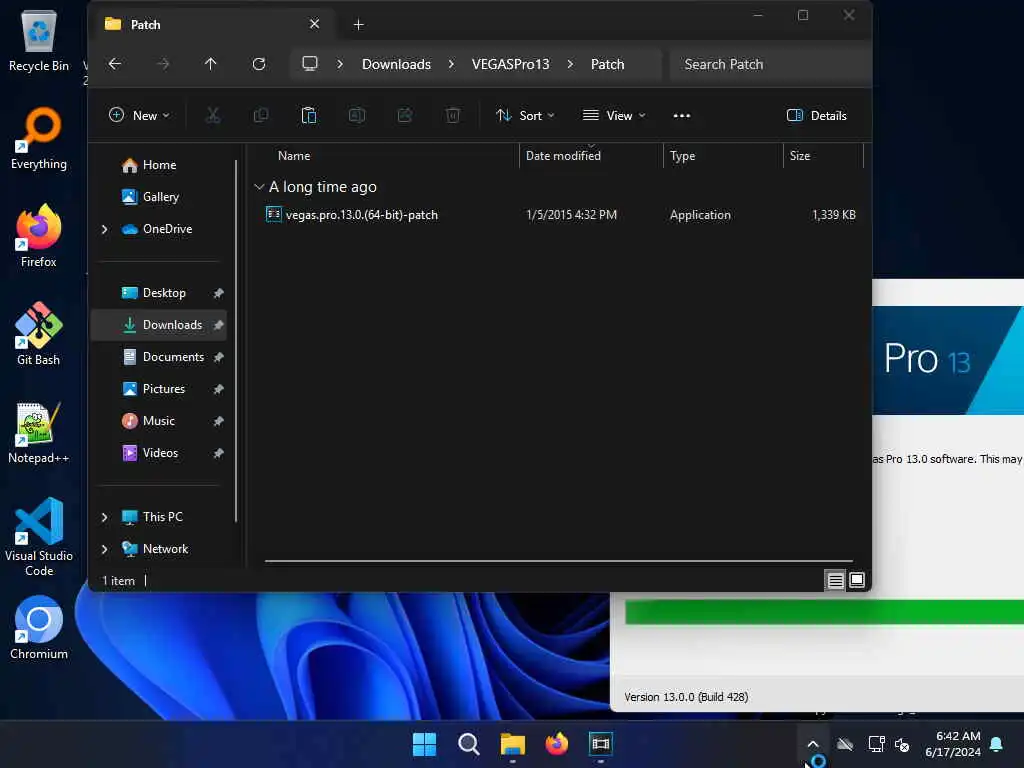Screen dimensions: 1024x768
Task: Open the New dropdown menu
Action: click(x=139, y=116)
